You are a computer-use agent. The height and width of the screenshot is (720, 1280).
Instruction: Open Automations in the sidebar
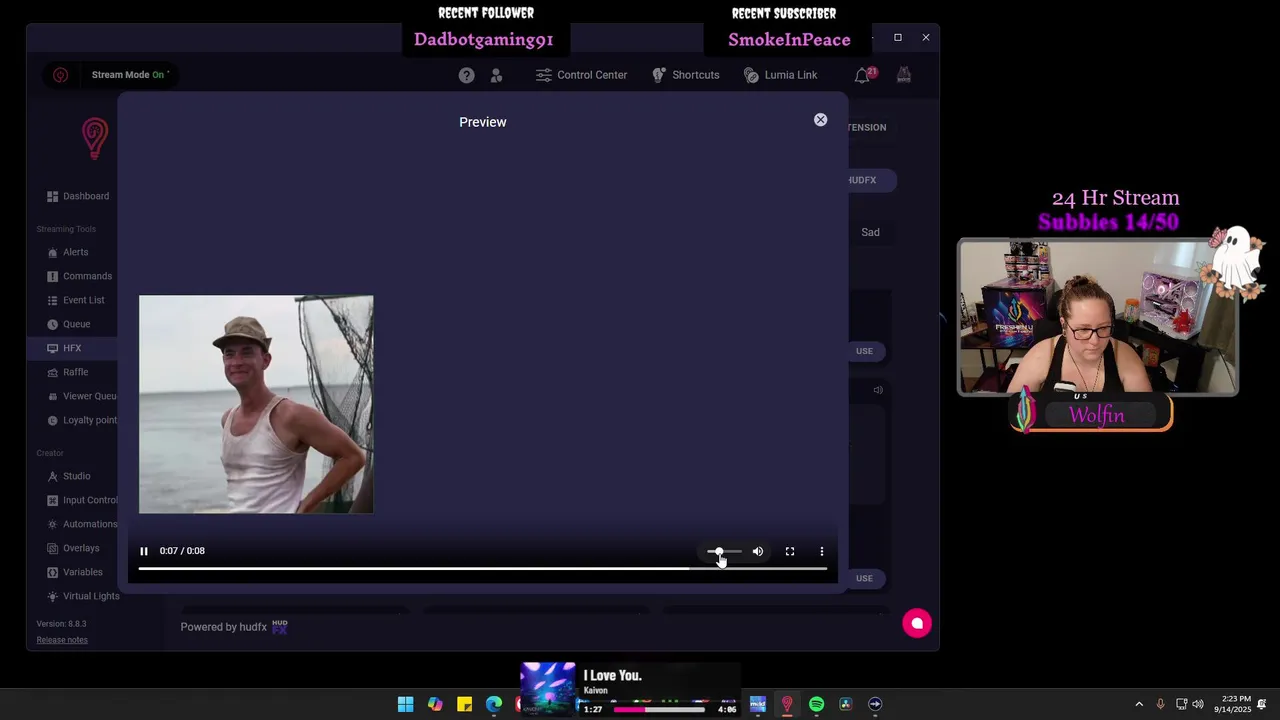tap(82, 524)
